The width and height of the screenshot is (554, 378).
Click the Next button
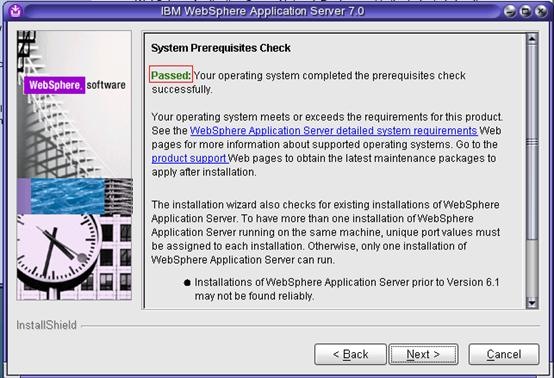tap(423, 354)
